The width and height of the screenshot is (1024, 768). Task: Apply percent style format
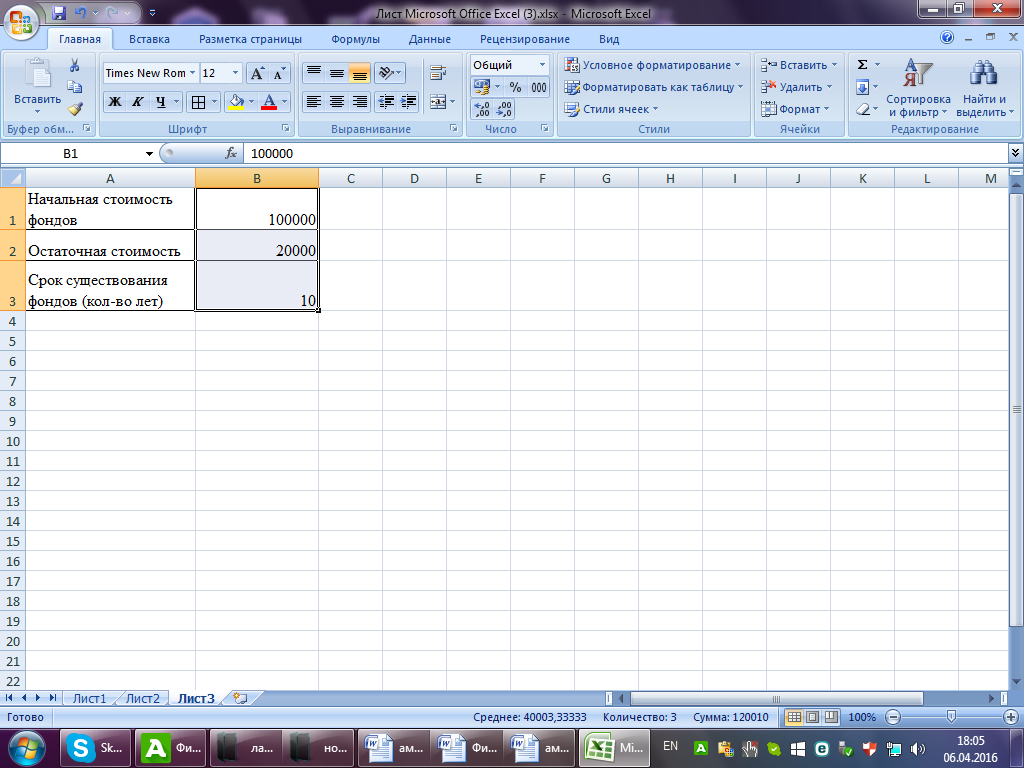pyautogui.click(x=515, y=87)
